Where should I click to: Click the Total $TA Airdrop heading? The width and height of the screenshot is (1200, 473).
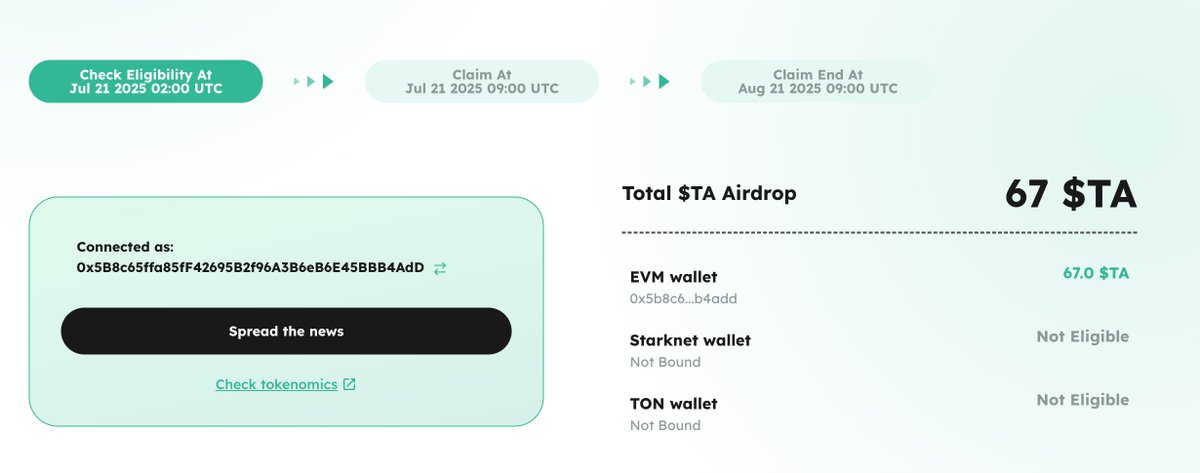pyautogui.click(x=709, y=193)
